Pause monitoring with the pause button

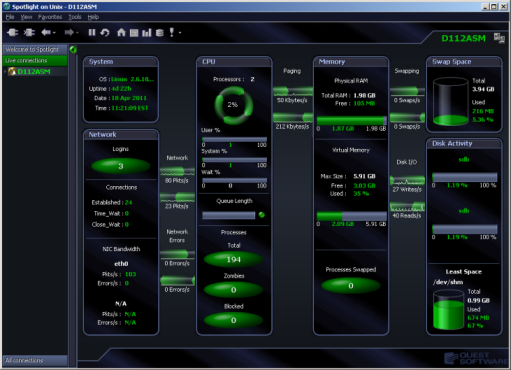pyautogui.click(x=92, y=32)
